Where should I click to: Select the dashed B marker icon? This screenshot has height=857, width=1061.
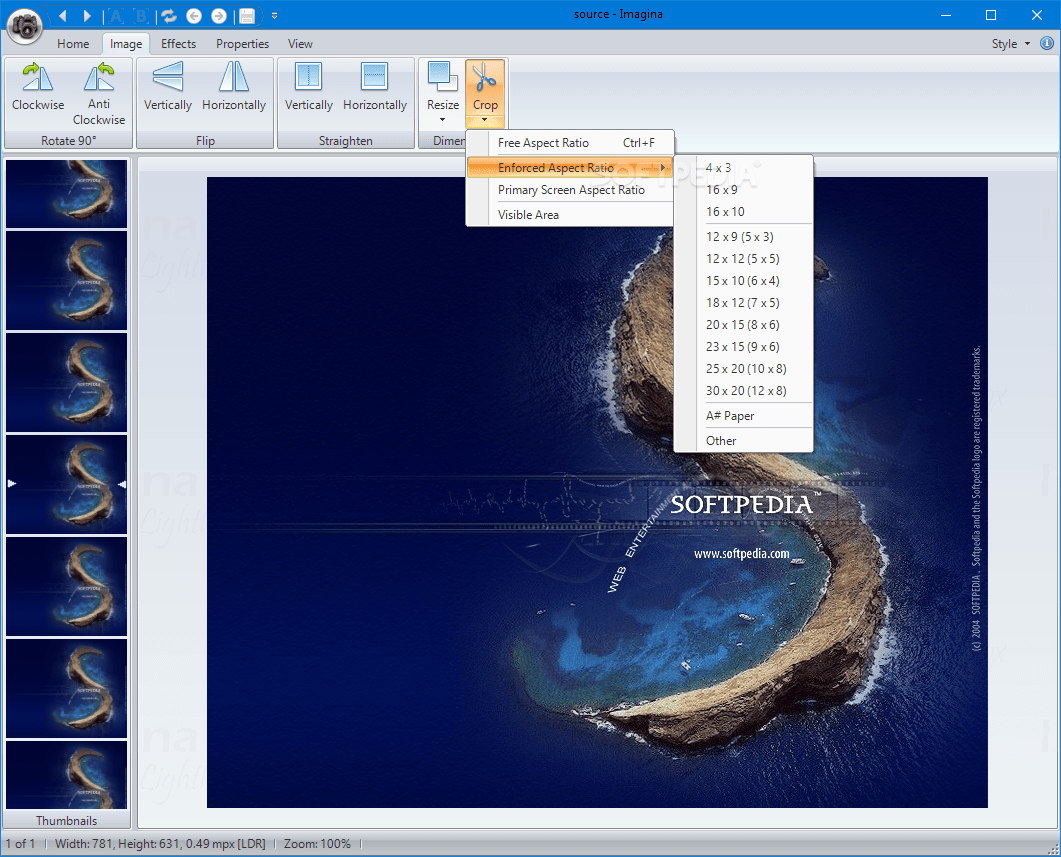point(142,16)
